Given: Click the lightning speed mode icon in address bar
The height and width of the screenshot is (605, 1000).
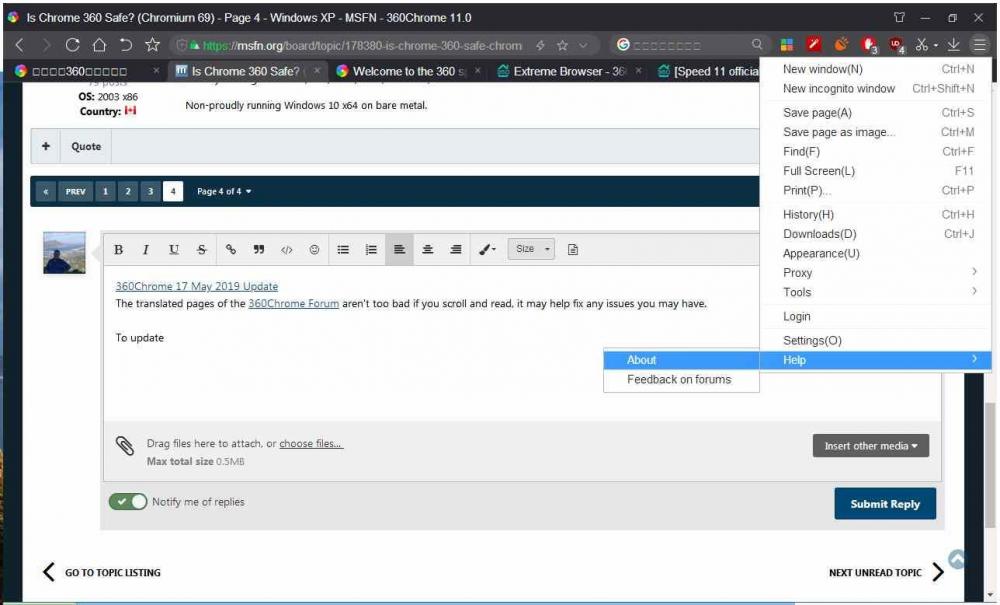Looking at the screenshot, I should (540, 45).
